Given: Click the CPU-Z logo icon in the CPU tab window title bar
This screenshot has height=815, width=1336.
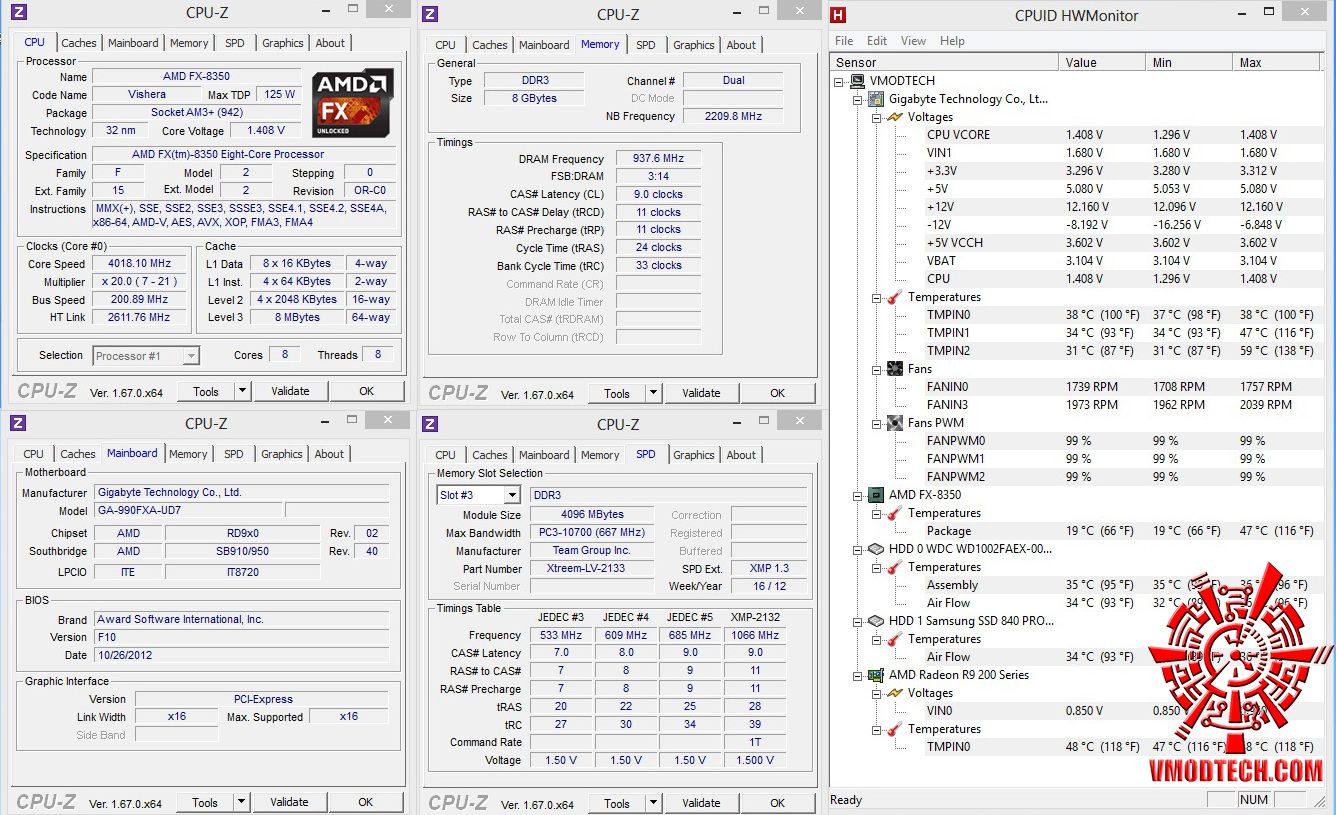Looking at the screenshot, I should [x=19, y=13].
